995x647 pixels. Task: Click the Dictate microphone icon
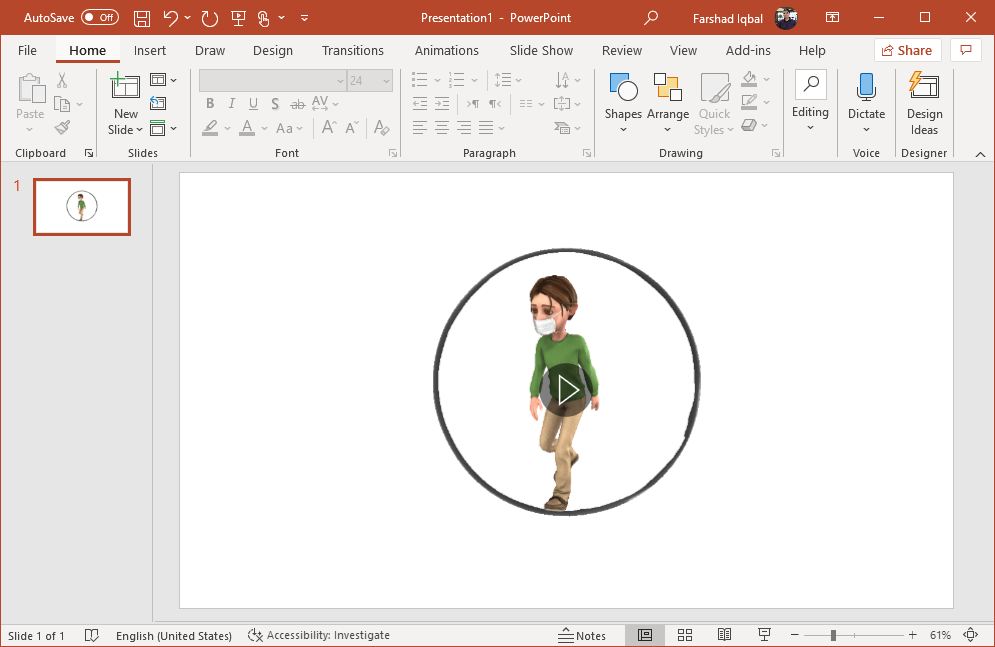click(866, 88)
